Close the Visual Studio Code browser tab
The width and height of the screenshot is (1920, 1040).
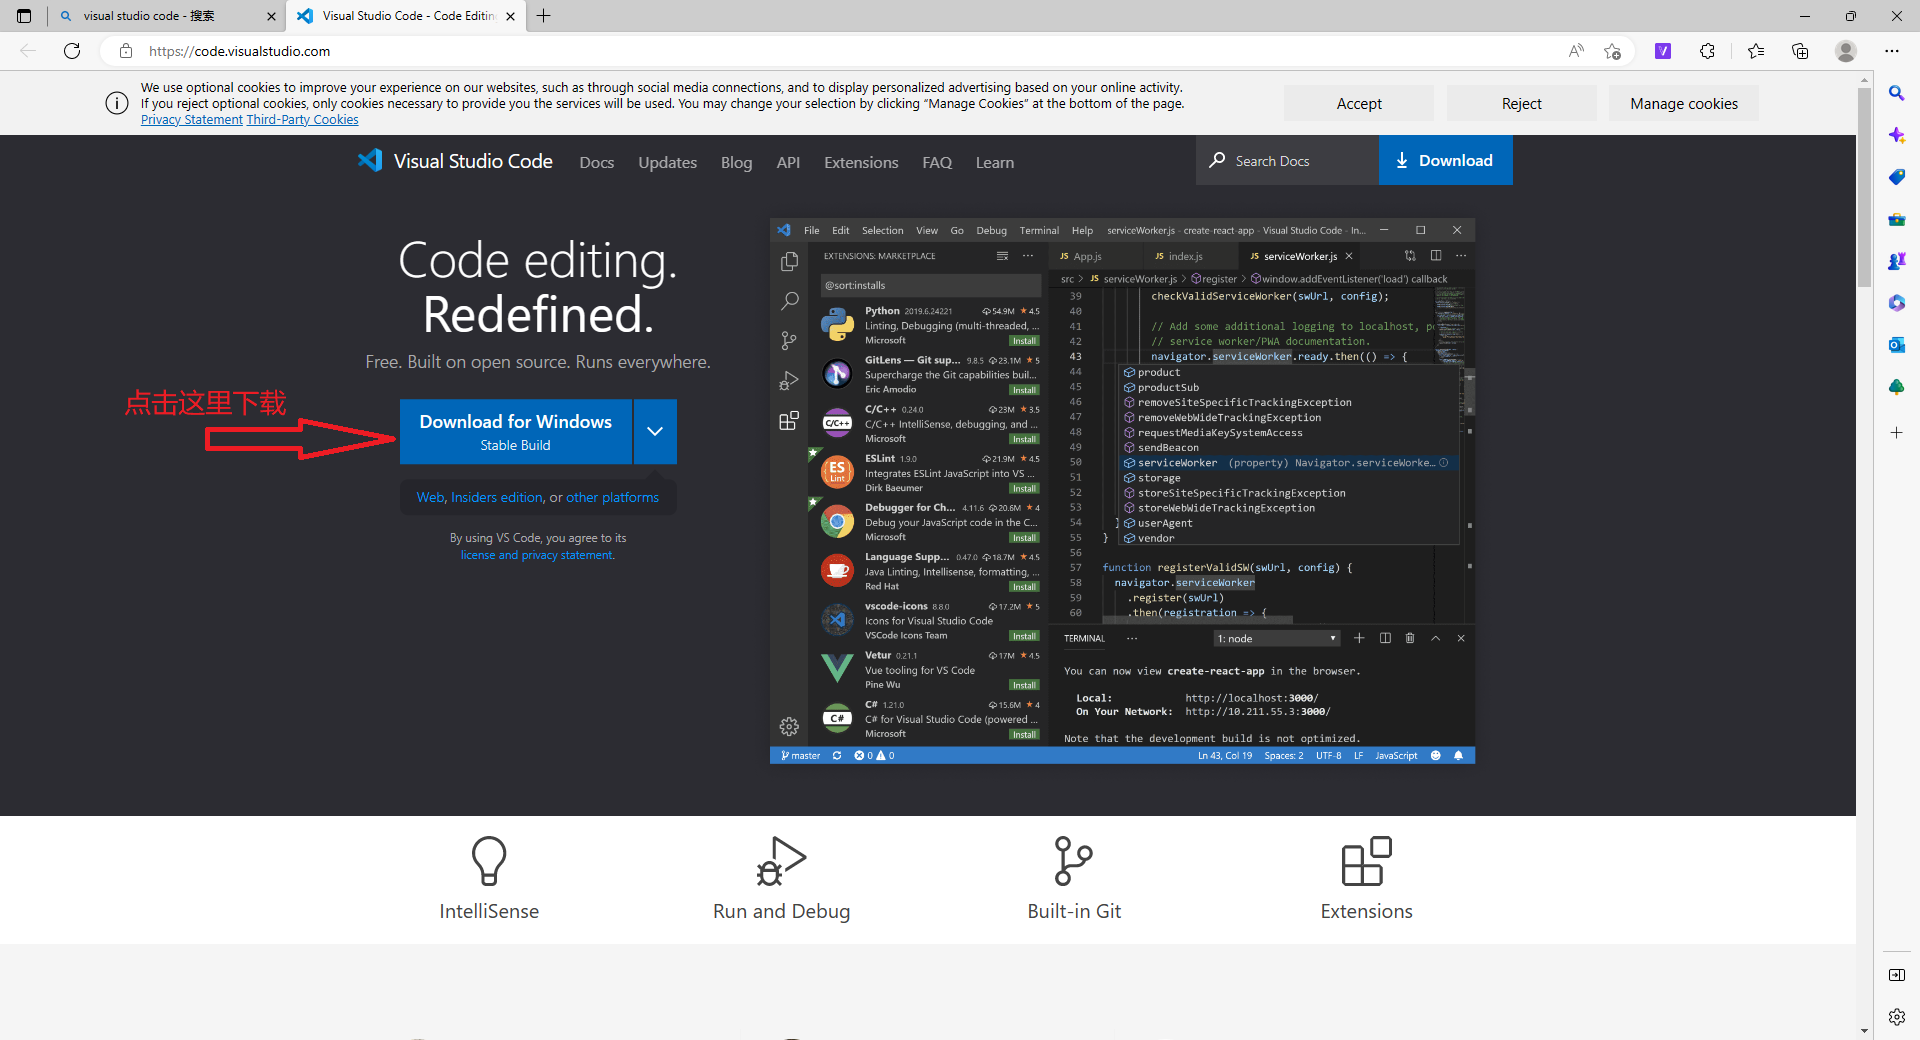[511, 16]
